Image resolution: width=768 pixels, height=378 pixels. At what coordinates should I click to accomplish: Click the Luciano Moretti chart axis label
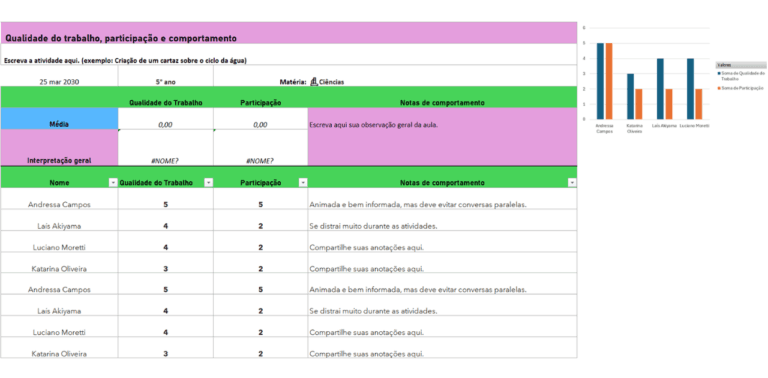695,126
